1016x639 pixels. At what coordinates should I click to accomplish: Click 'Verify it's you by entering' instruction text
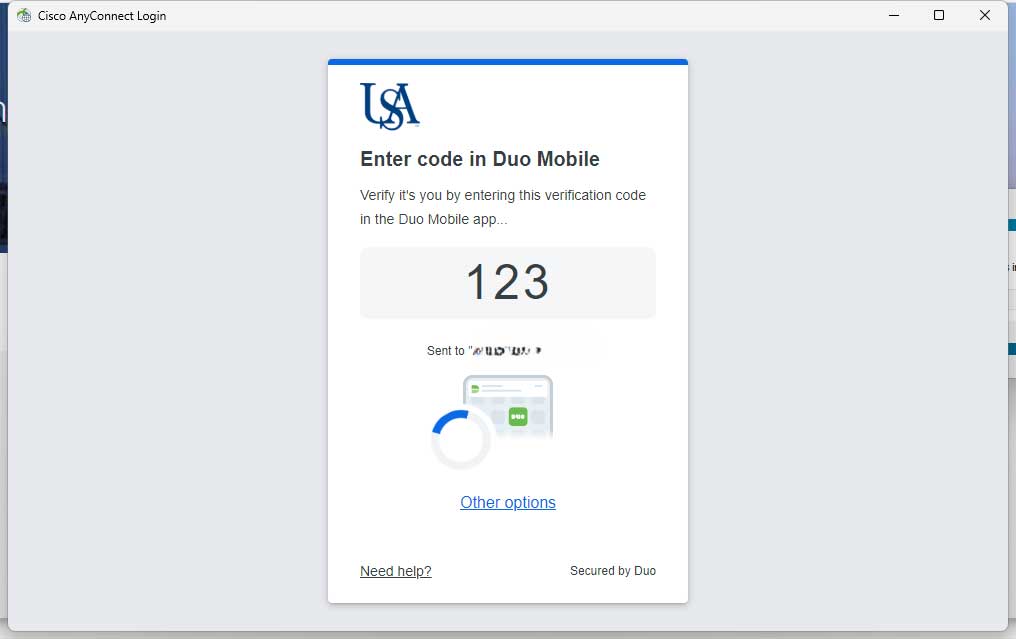(503, 207)
